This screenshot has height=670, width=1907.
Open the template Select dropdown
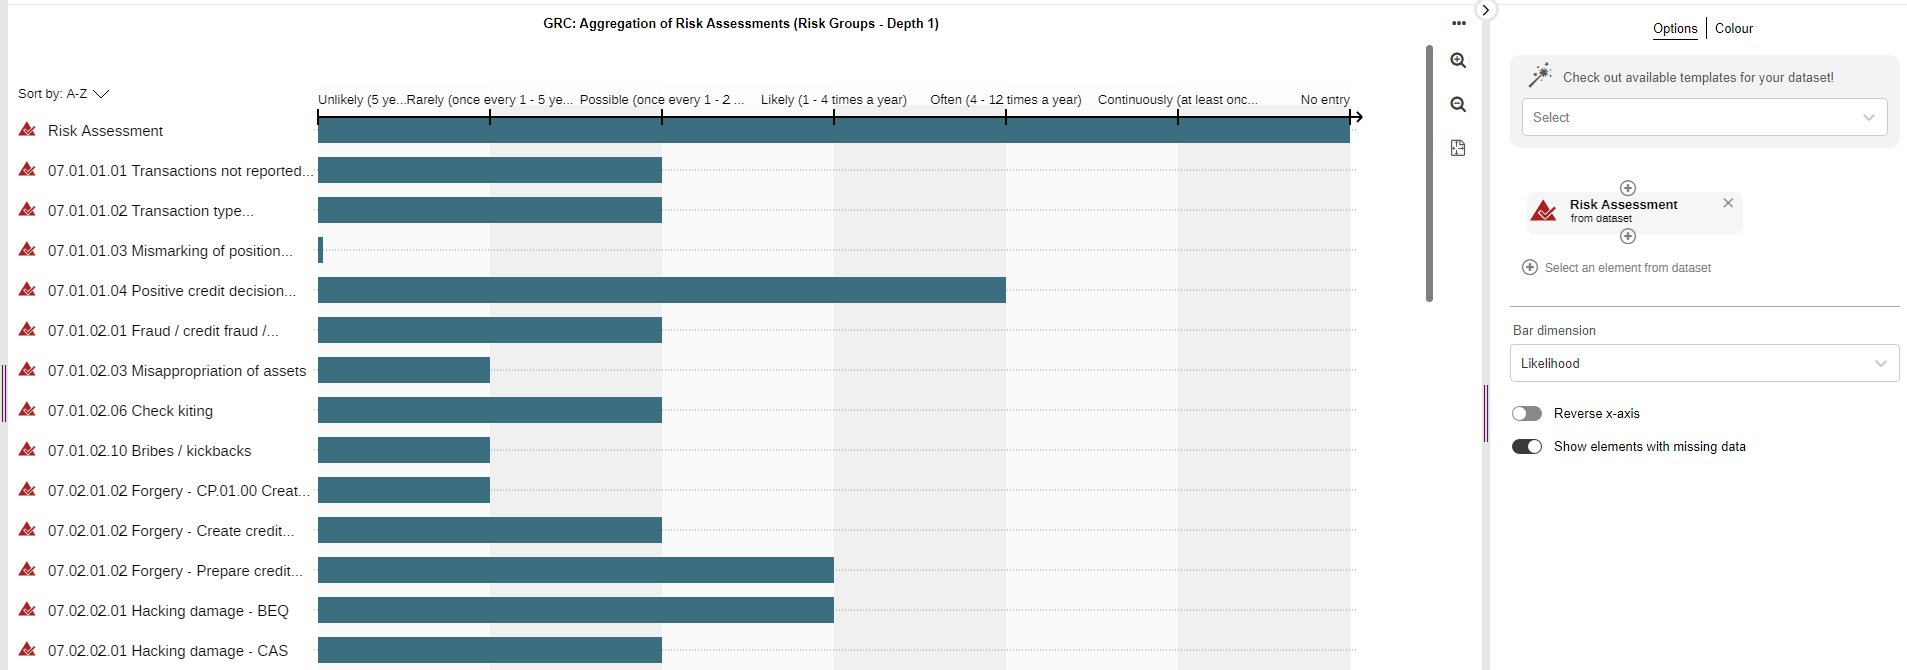pos(1704,117)
